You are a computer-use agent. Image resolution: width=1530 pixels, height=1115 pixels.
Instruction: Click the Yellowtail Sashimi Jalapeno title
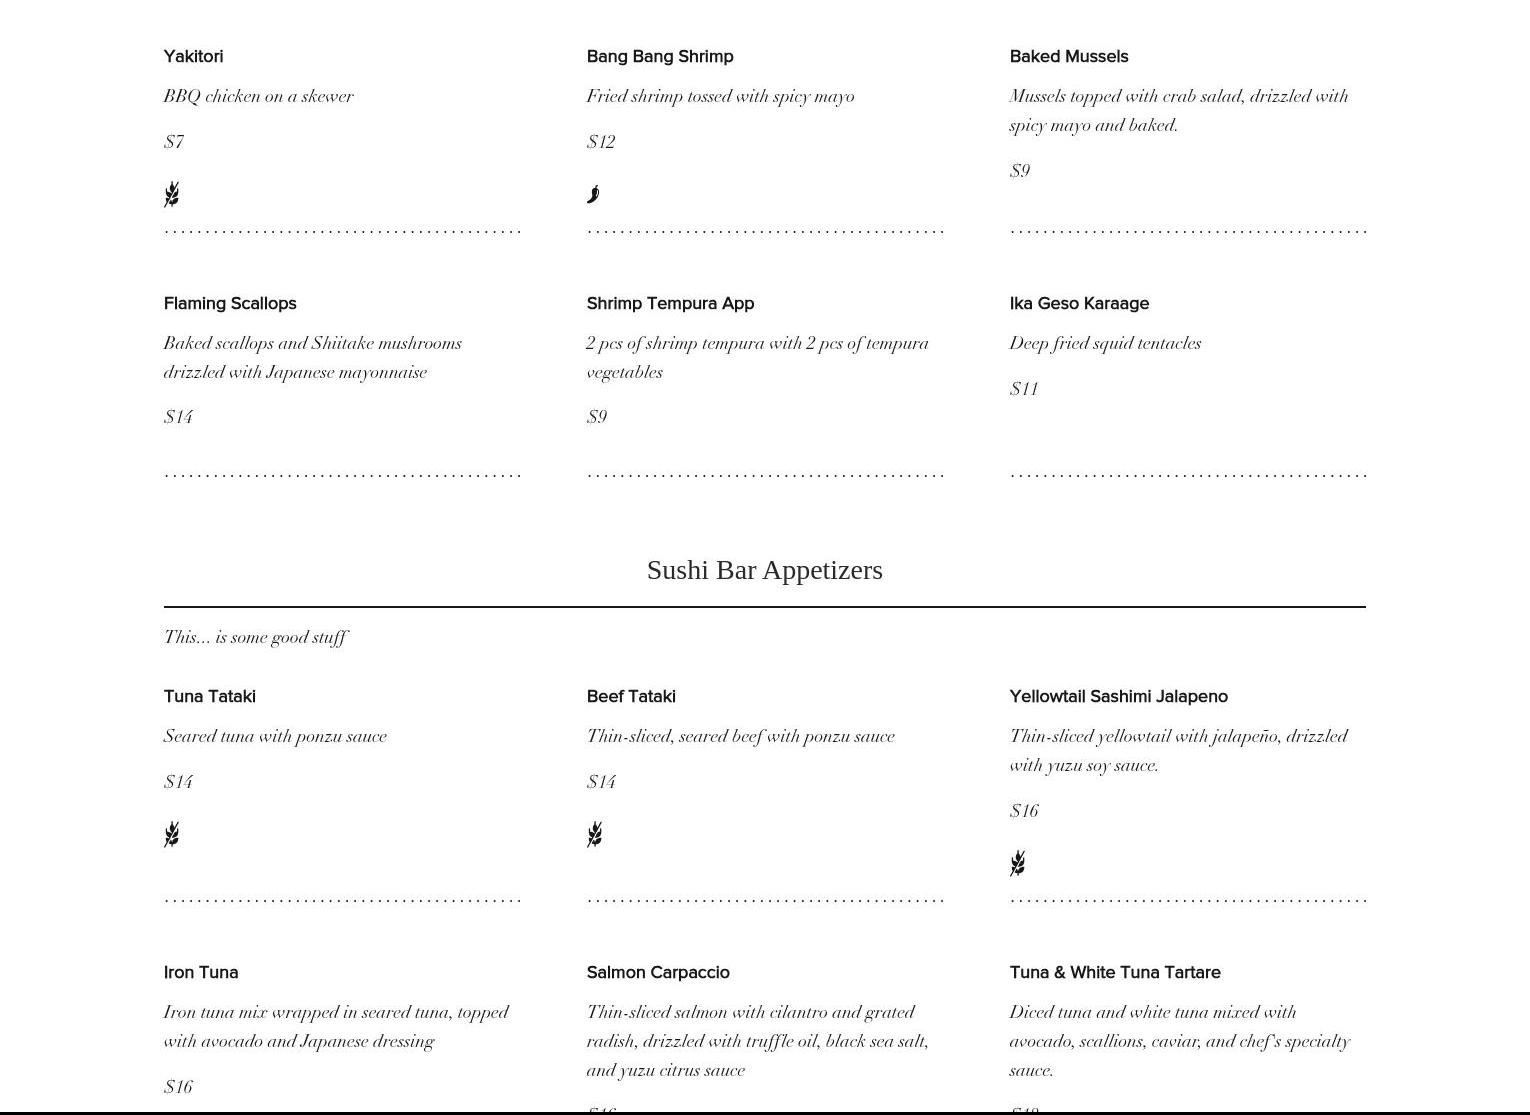[x=1119, y=697]
